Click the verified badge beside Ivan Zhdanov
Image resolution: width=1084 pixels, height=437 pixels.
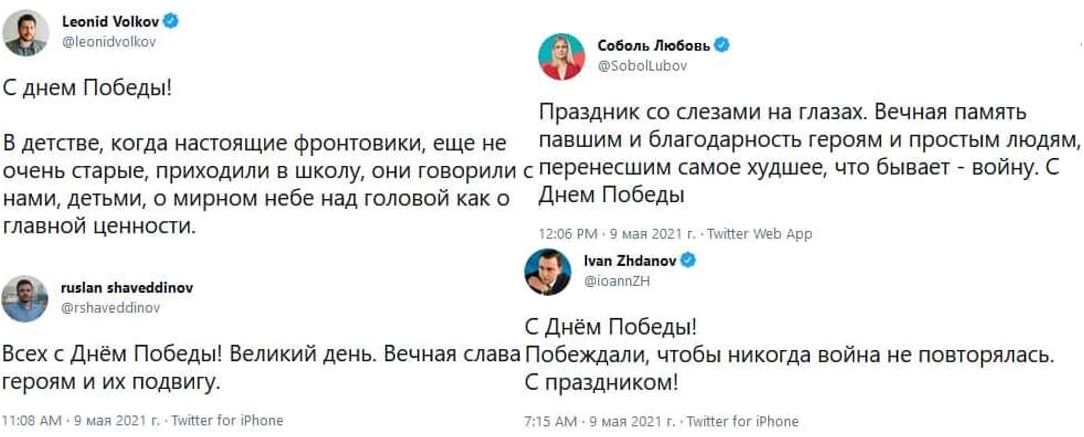688,260
